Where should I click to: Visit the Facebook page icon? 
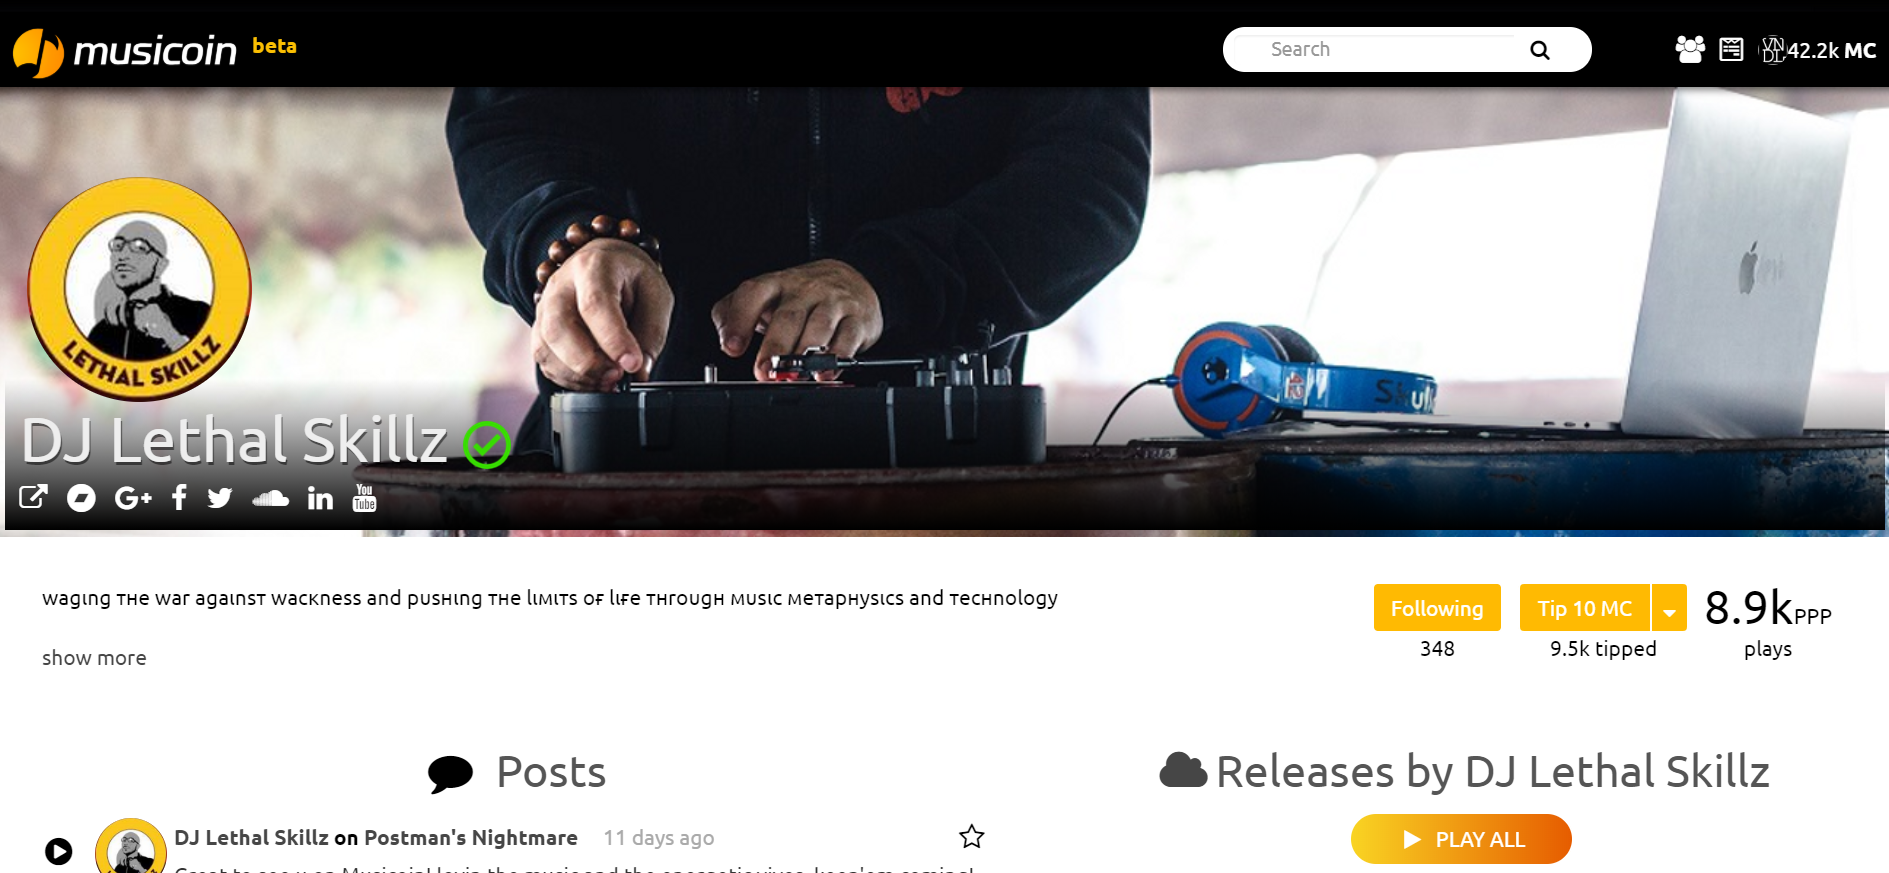[x=179, y=497]
